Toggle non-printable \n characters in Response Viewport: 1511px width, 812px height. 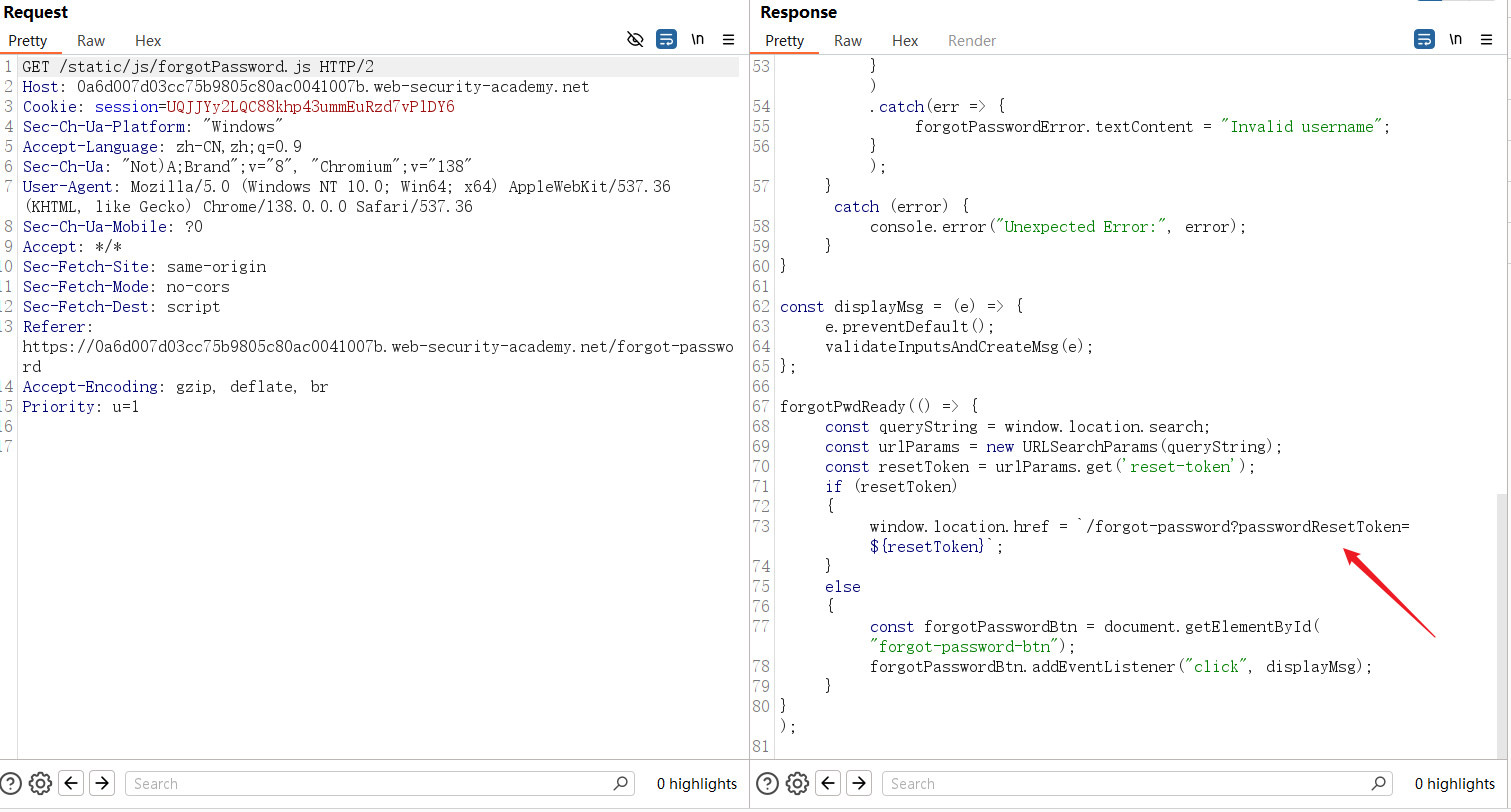pos(1455,40)
